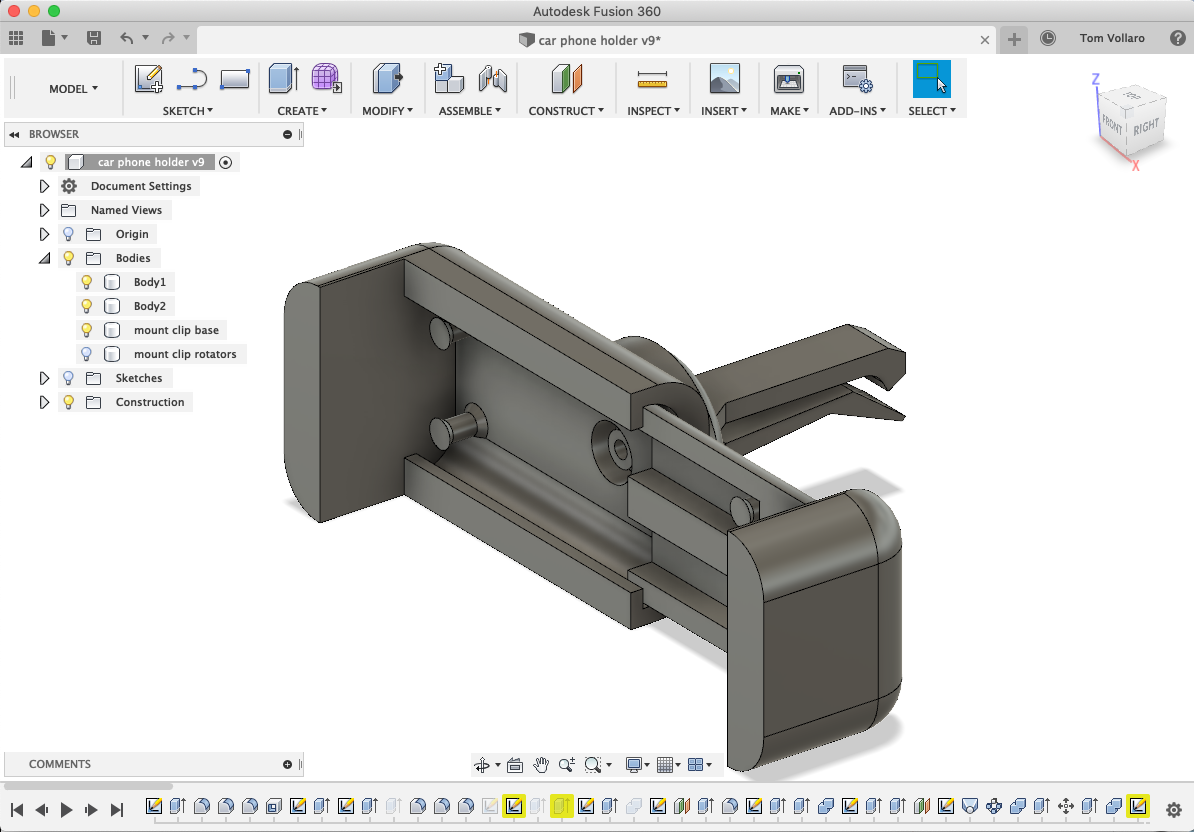This screenshot has height=832, width=1194.
Task: Click the last highlighted sketch in timeline
Action: coord(1138,806)
